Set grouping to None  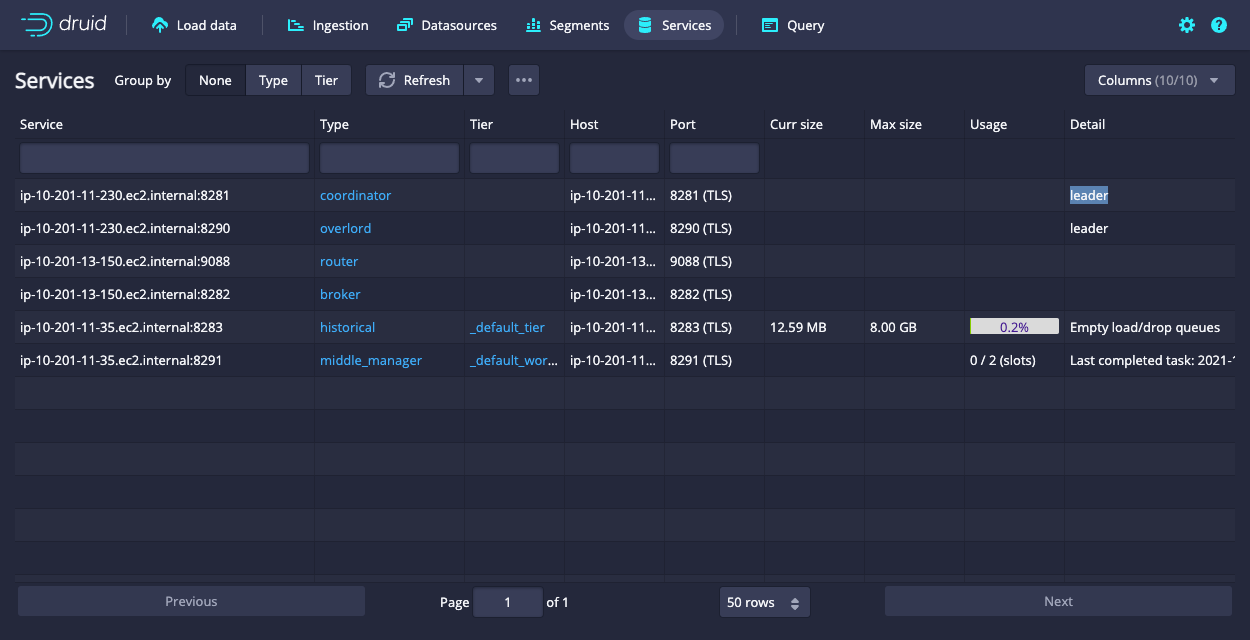(215, 80)
